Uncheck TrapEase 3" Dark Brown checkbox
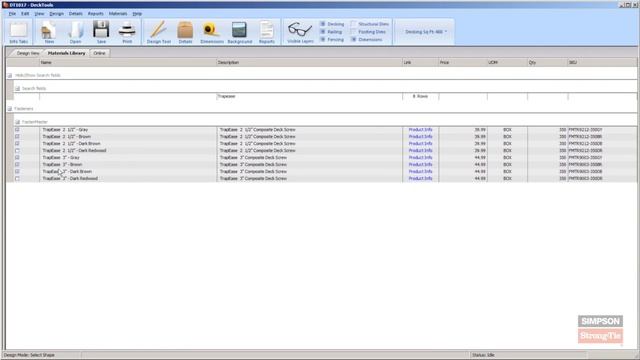 pyautogui.click(x=17, y=171)
